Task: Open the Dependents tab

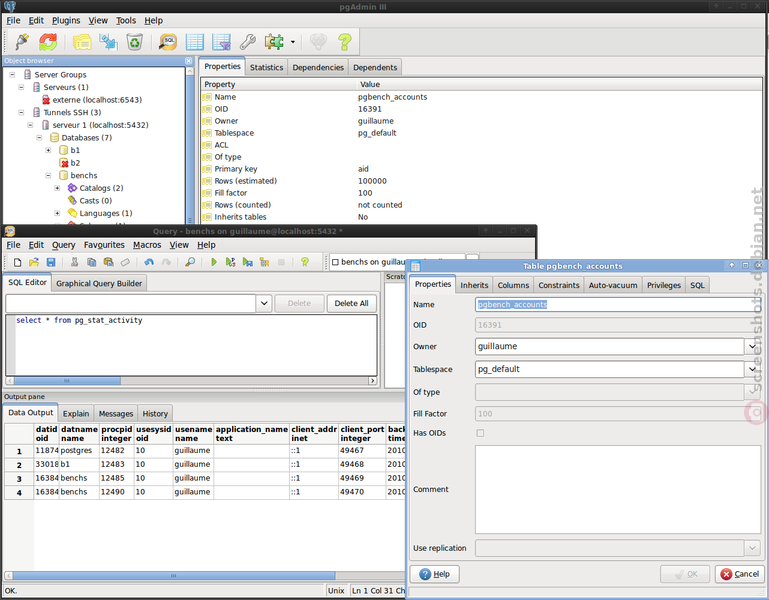Action: (x=375, y=67)
